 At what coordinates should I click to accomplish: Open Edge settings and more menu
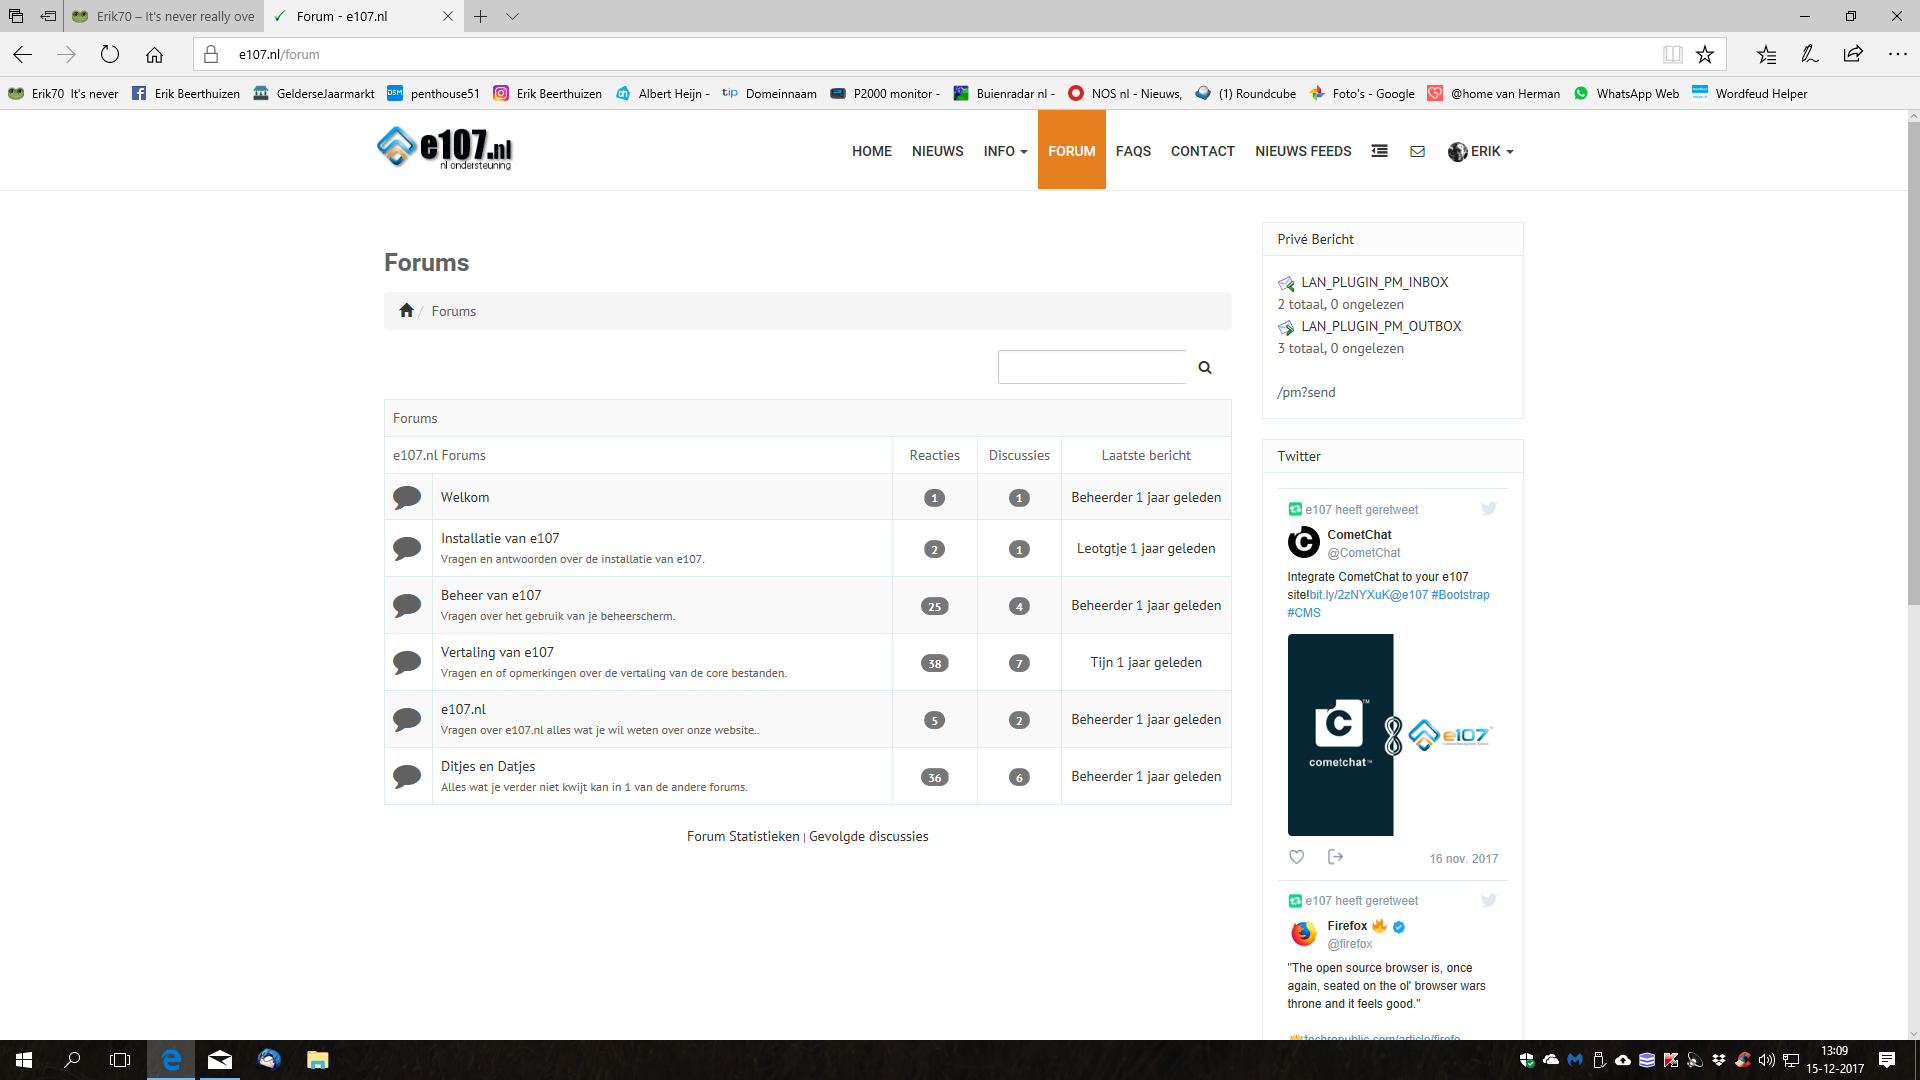tap(1897, 54)
